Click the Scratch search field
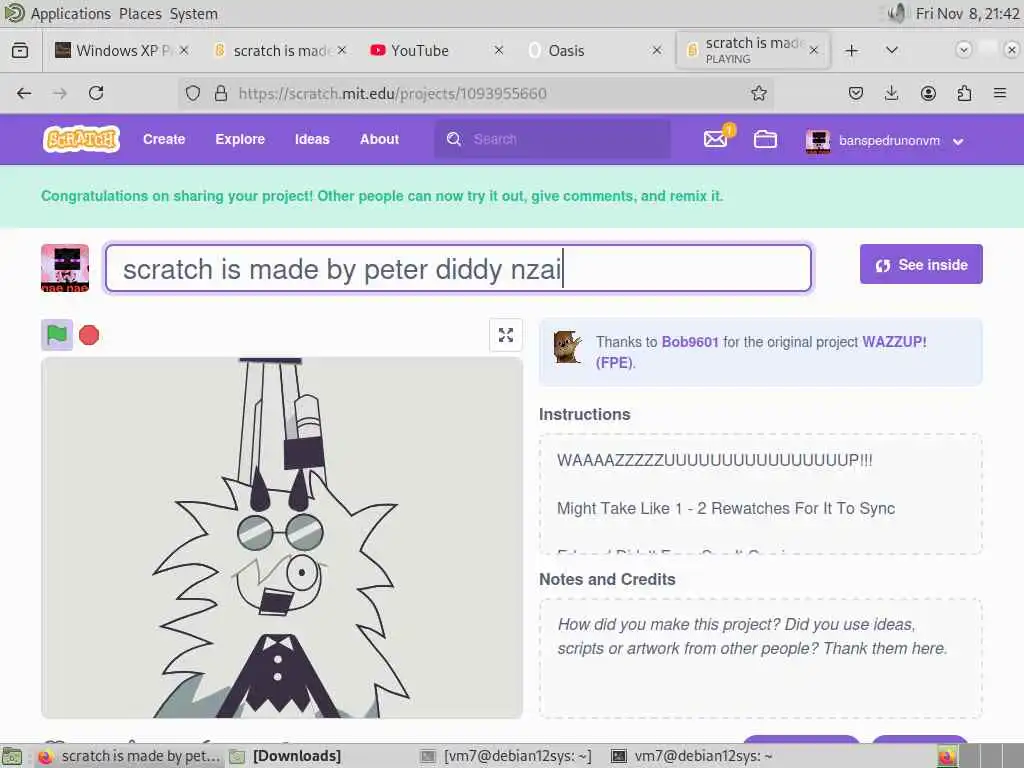Screen dimensions: 1024x768 click(x=552, y=139)
